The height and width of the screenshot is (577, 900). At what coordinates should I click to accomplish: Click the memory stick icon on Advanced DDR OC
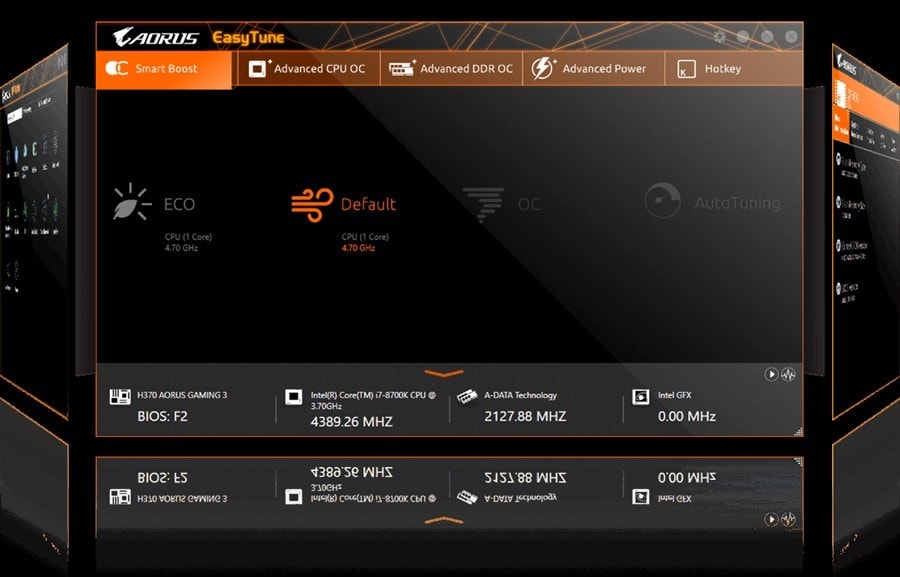click(402, 68)
